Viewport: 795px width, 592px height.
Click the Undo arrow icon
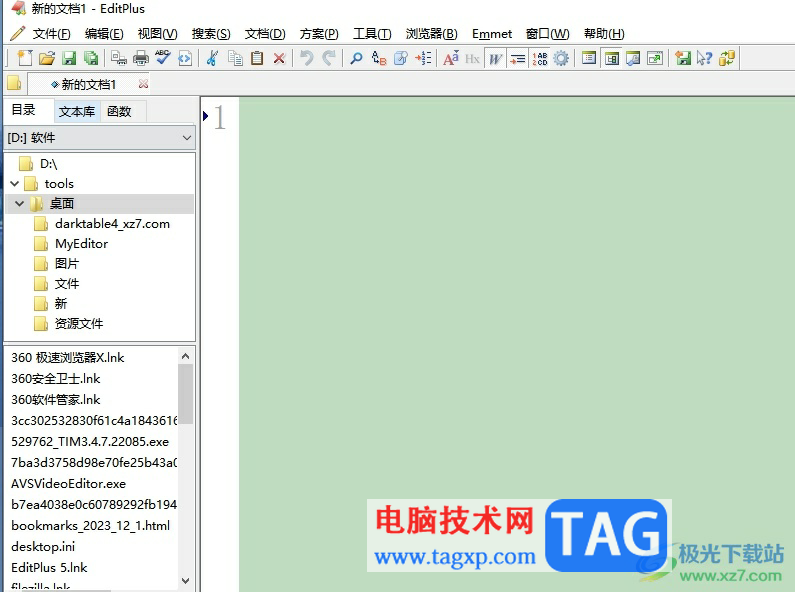coord(306,58)
